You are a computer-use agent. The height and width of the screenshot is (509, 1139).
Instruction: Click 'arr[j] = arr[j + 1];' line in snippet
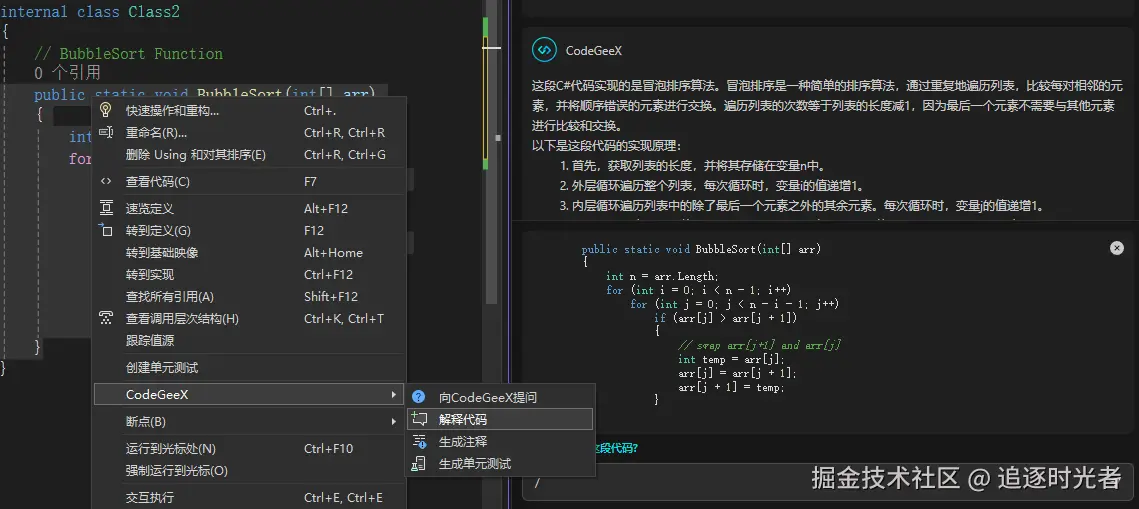click(x=737, y=373)
